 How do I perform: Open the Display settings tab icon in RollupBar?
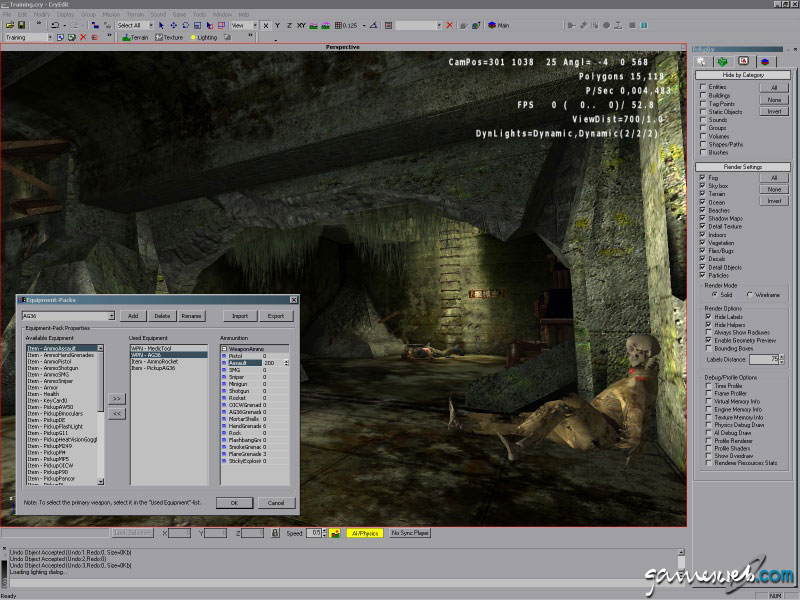coord(743,62)
